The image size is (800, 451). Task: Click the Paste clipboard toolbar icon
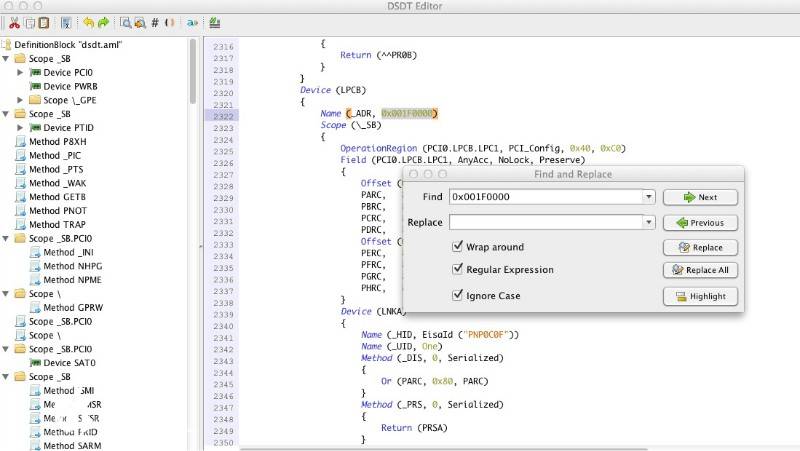click(43, 22)
